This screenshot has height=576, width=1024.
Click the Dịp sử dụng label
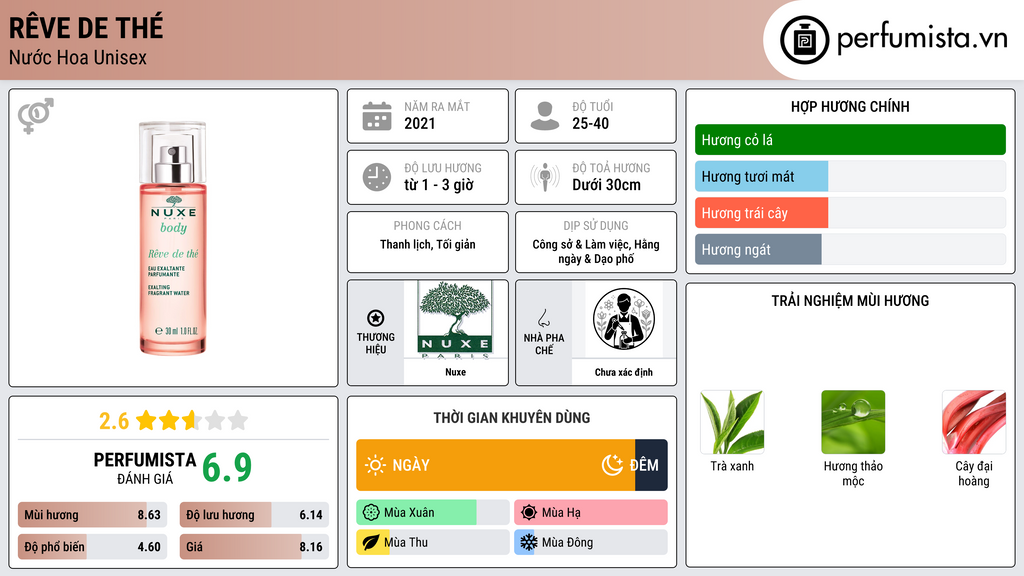click(x=596, y=226)
